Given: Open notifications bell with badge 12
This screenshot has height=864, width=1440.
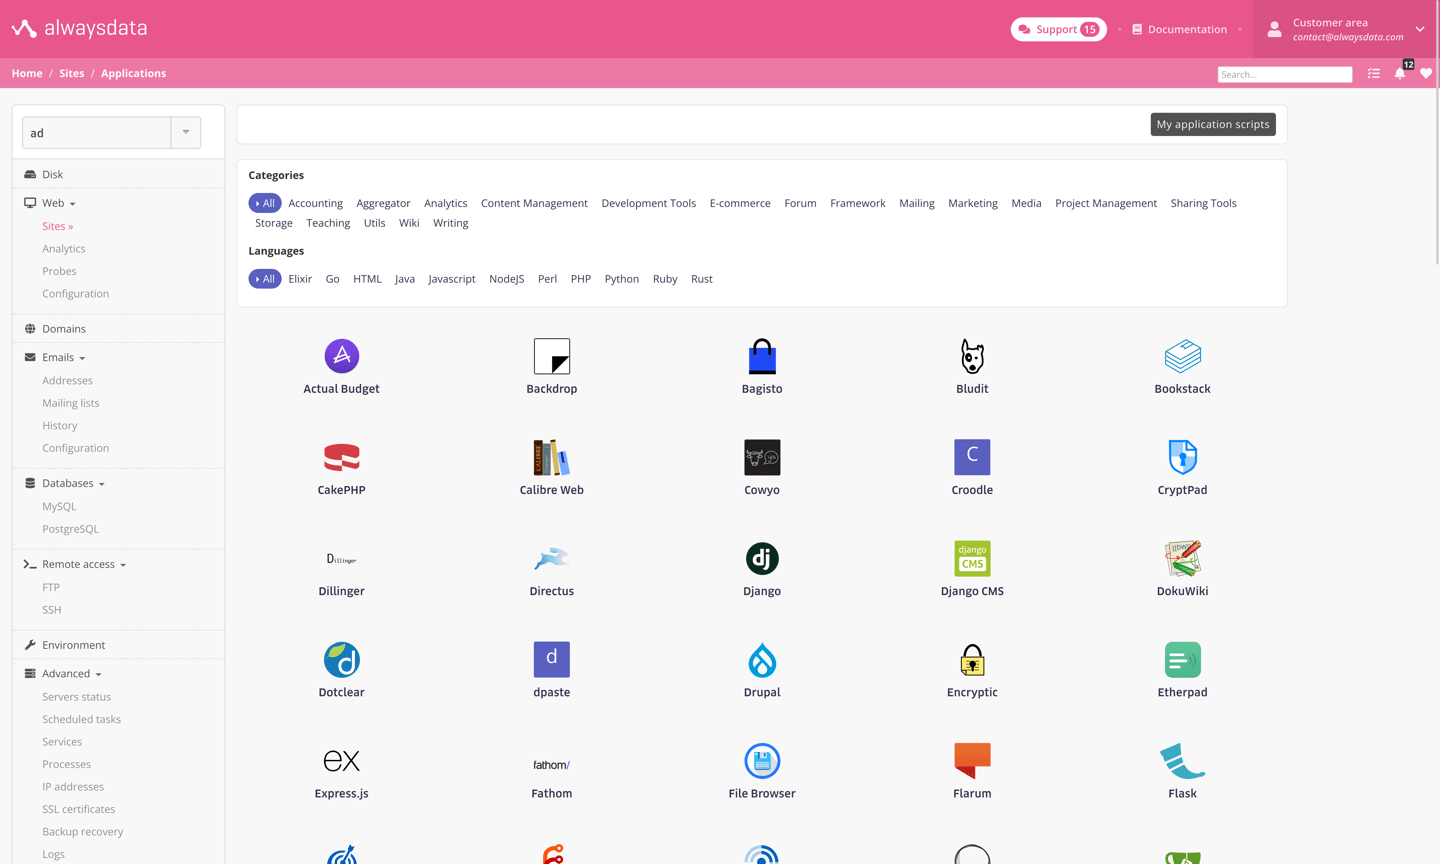Looking at the screenshot, I should pyautogui.click(x=1400, y=73).
